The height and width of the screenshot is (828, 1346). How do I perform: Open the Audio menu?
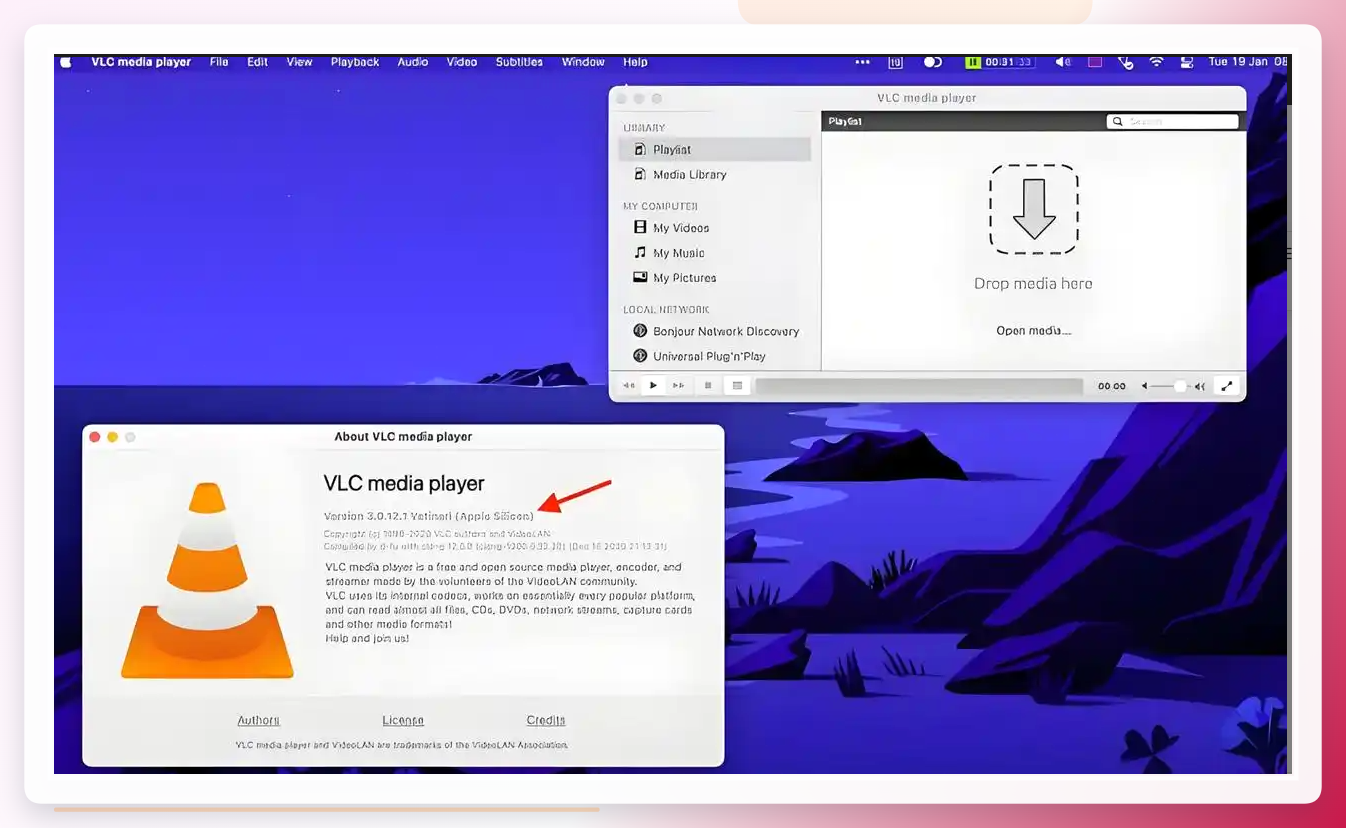coord(413,62)
